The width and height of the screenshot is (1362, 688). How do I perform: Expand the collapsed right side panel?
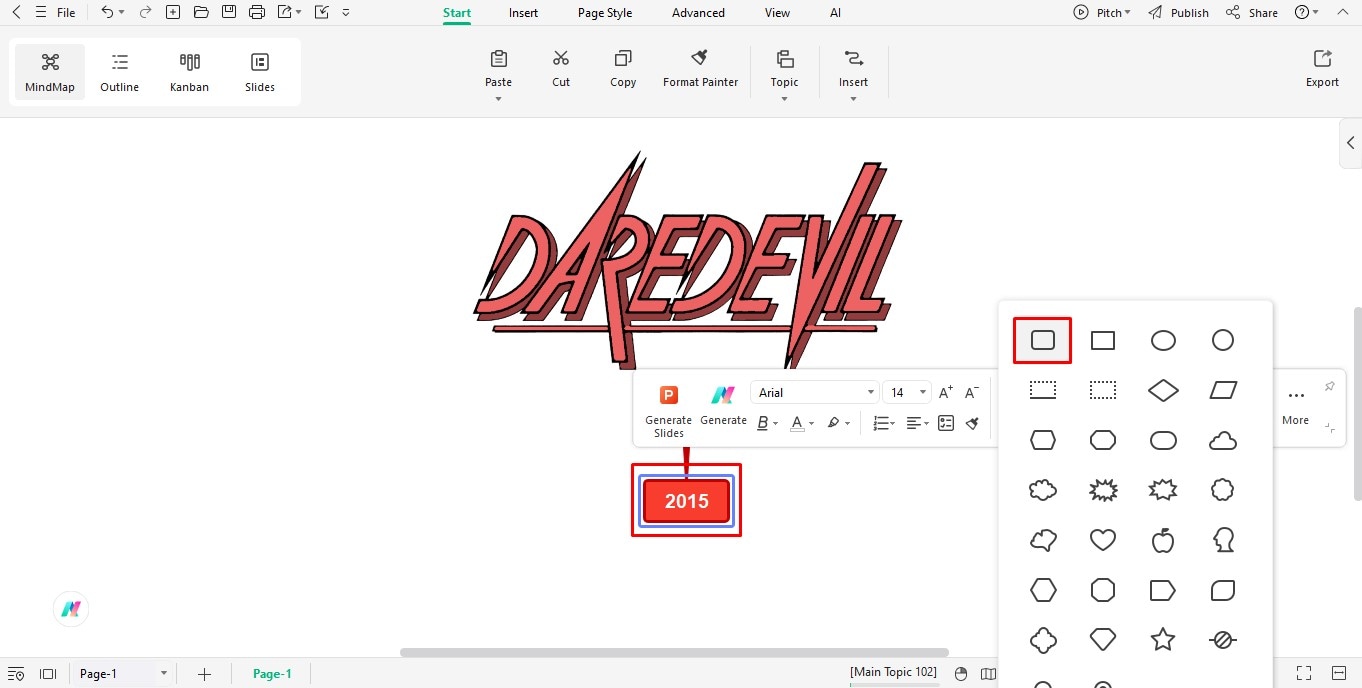tap(1350, 143)
